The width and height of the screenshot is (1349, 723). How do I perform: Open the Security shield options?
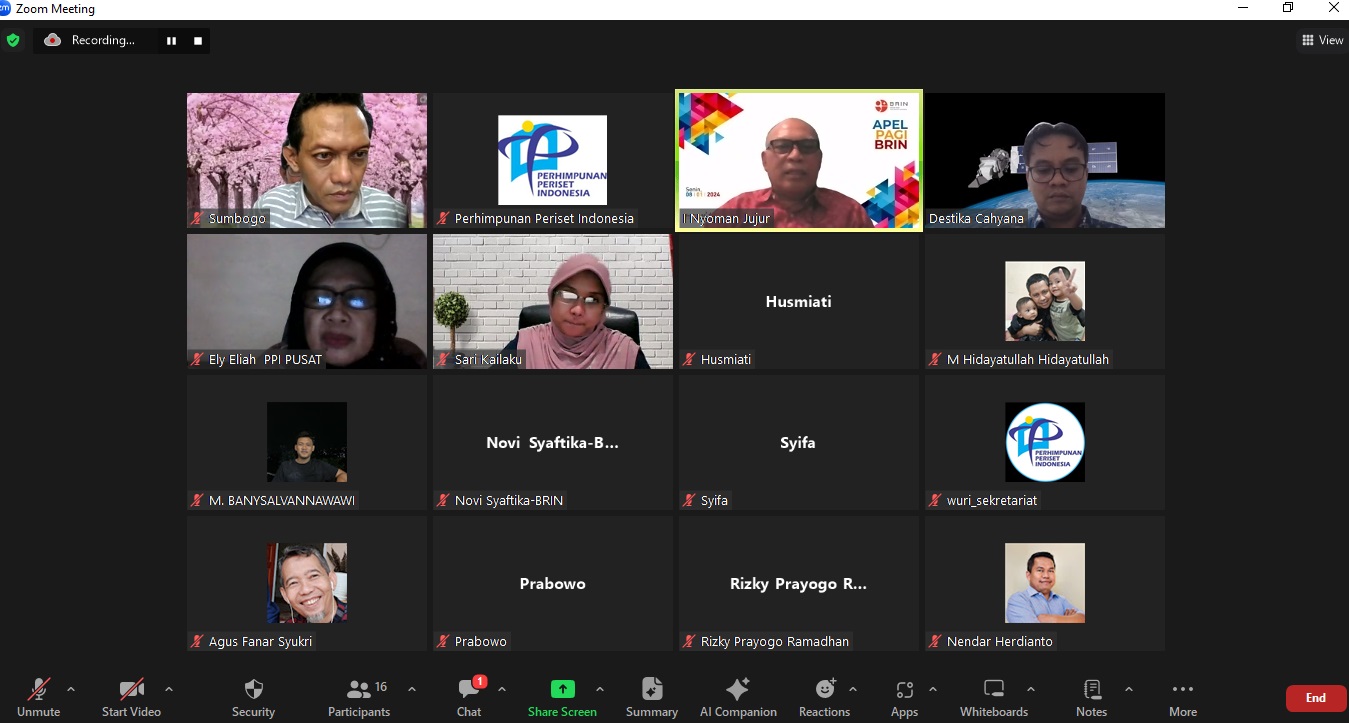[253, 697]
